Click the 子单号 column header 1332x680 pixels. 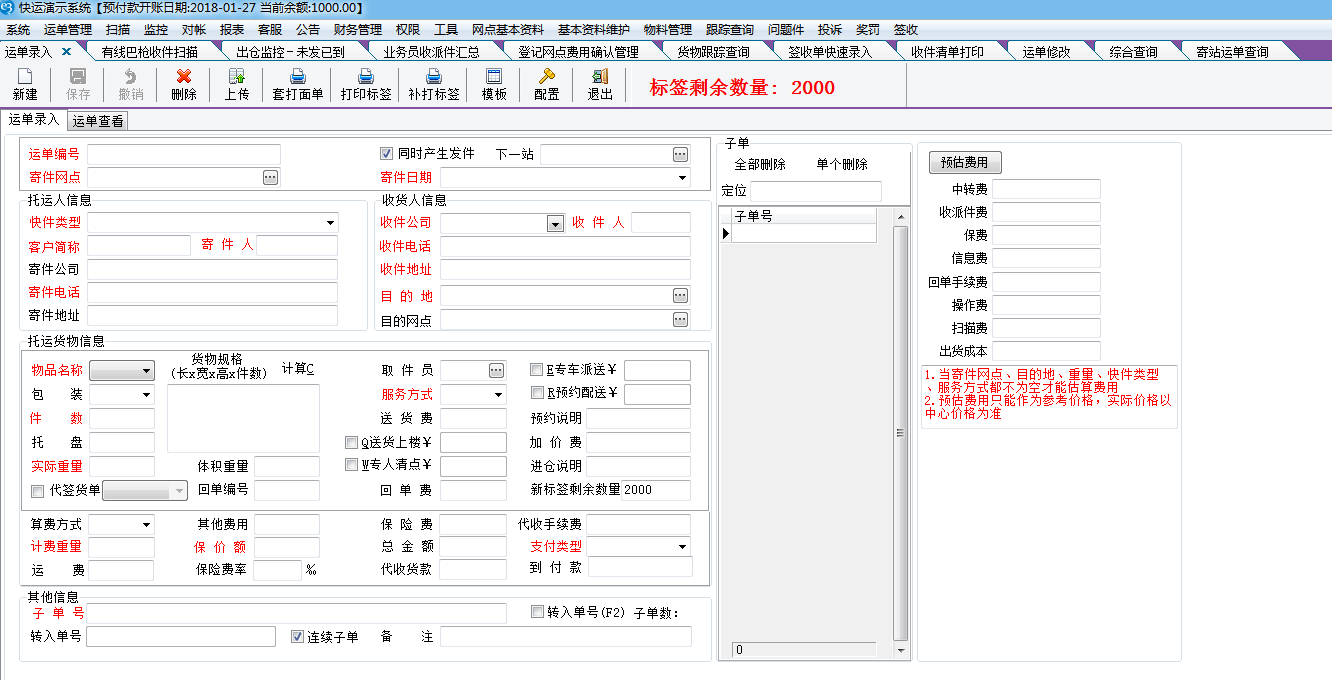(x=804, y=216)
